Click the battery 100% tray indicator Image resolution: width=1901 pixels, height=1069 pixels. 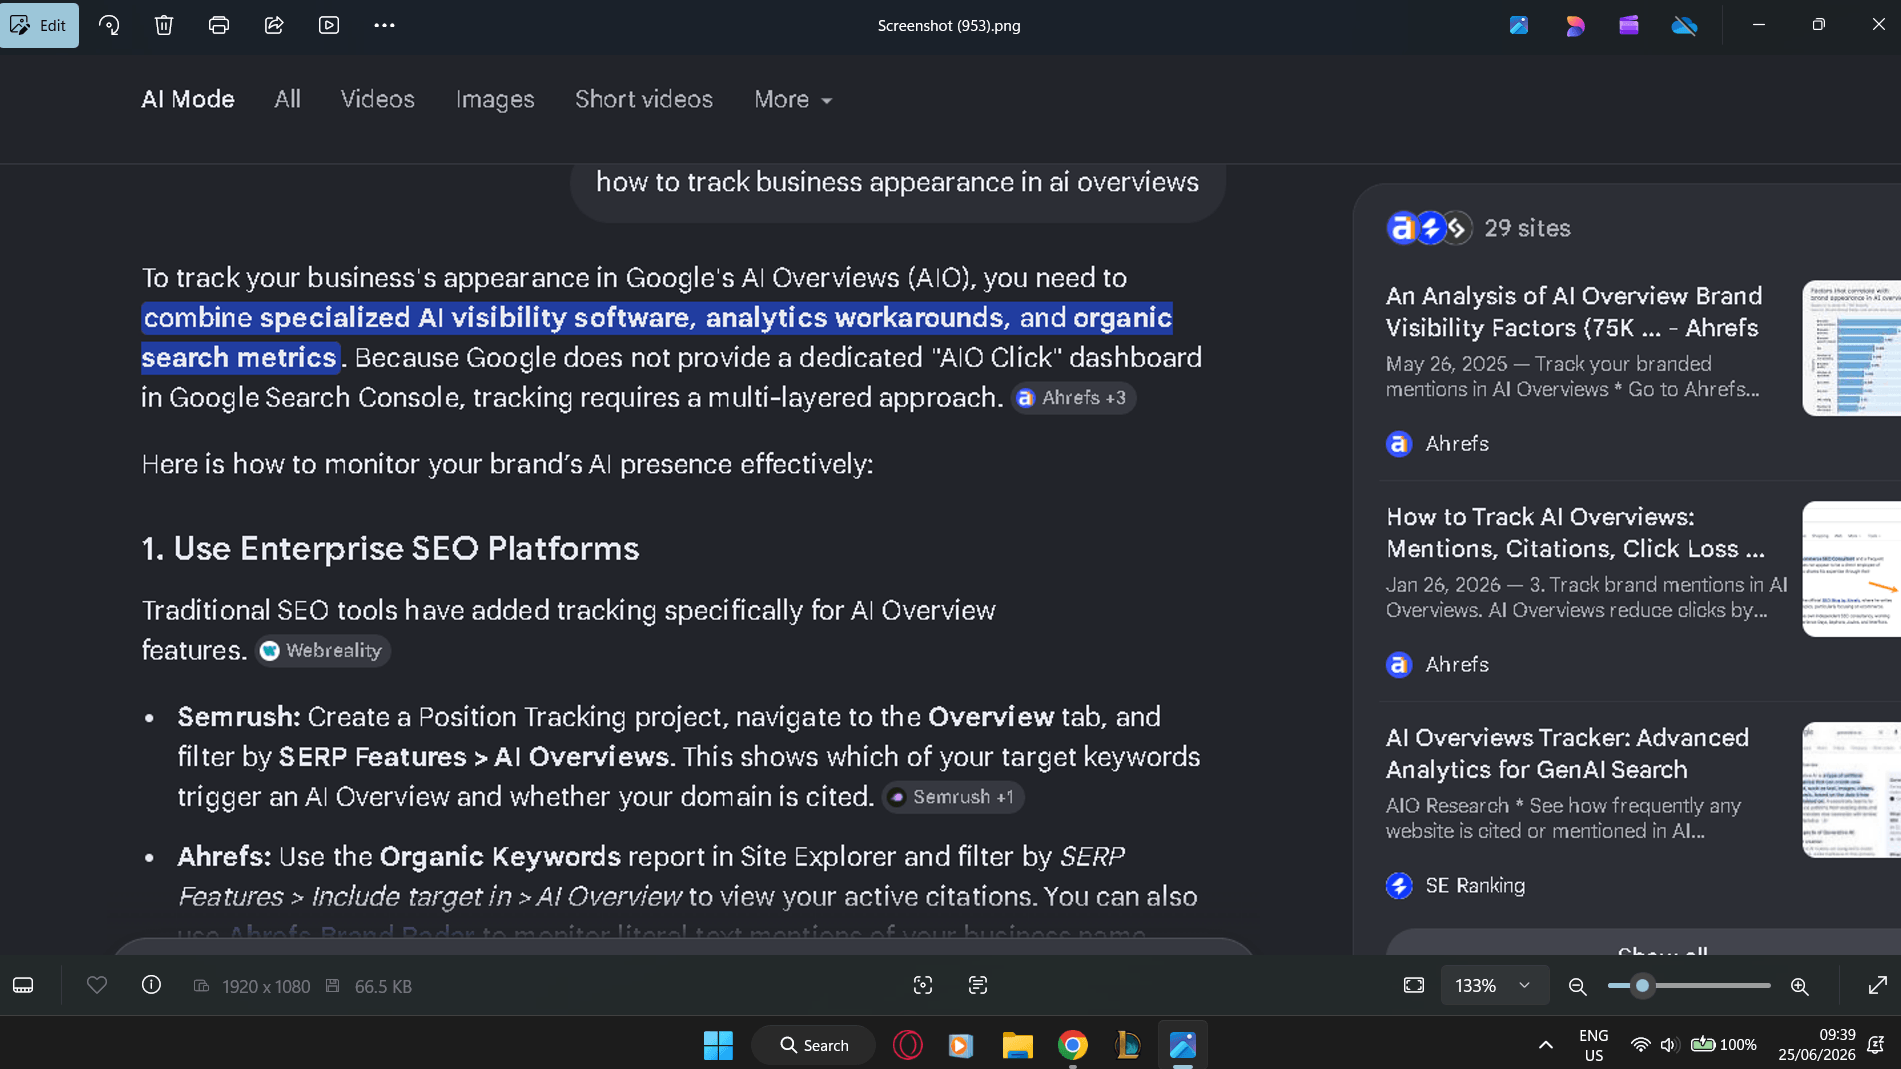[1723, 1045]
